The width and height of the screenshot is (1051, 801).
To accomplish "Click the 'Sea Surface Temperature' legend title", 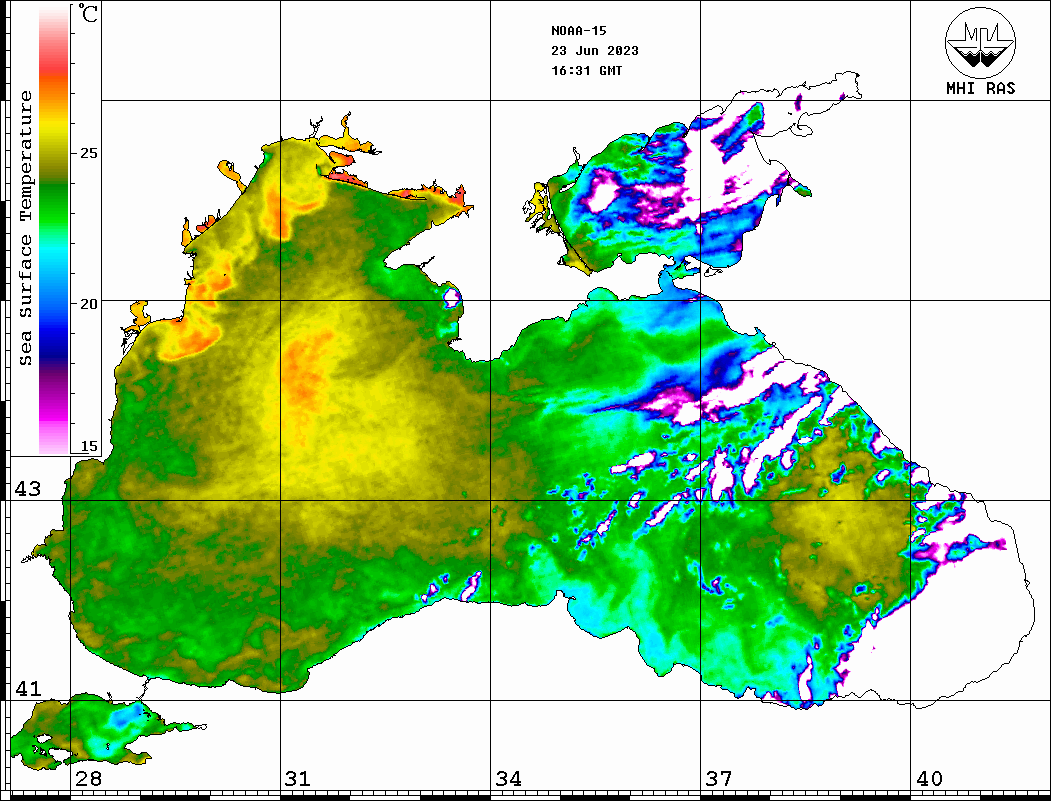I will tap(25, 228).
